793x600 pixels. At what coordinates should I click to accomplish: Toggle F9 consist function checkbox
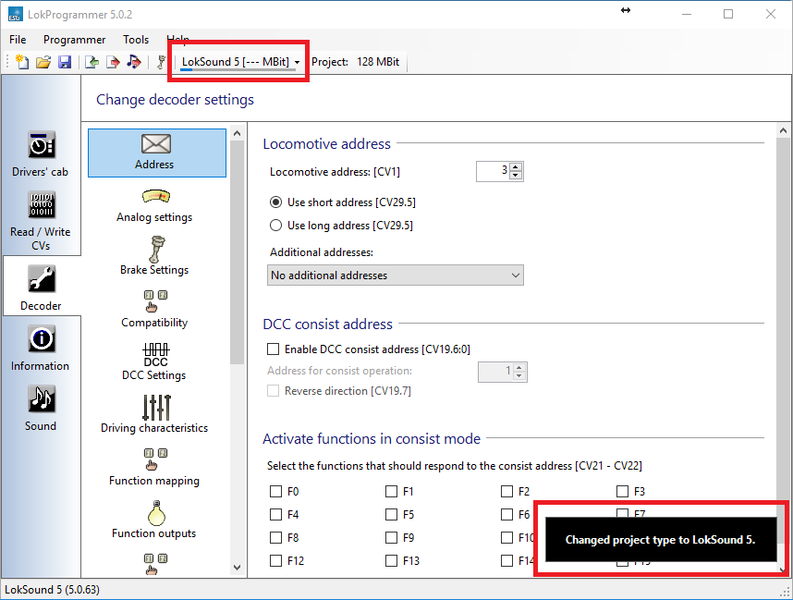(x=391, y=538)
